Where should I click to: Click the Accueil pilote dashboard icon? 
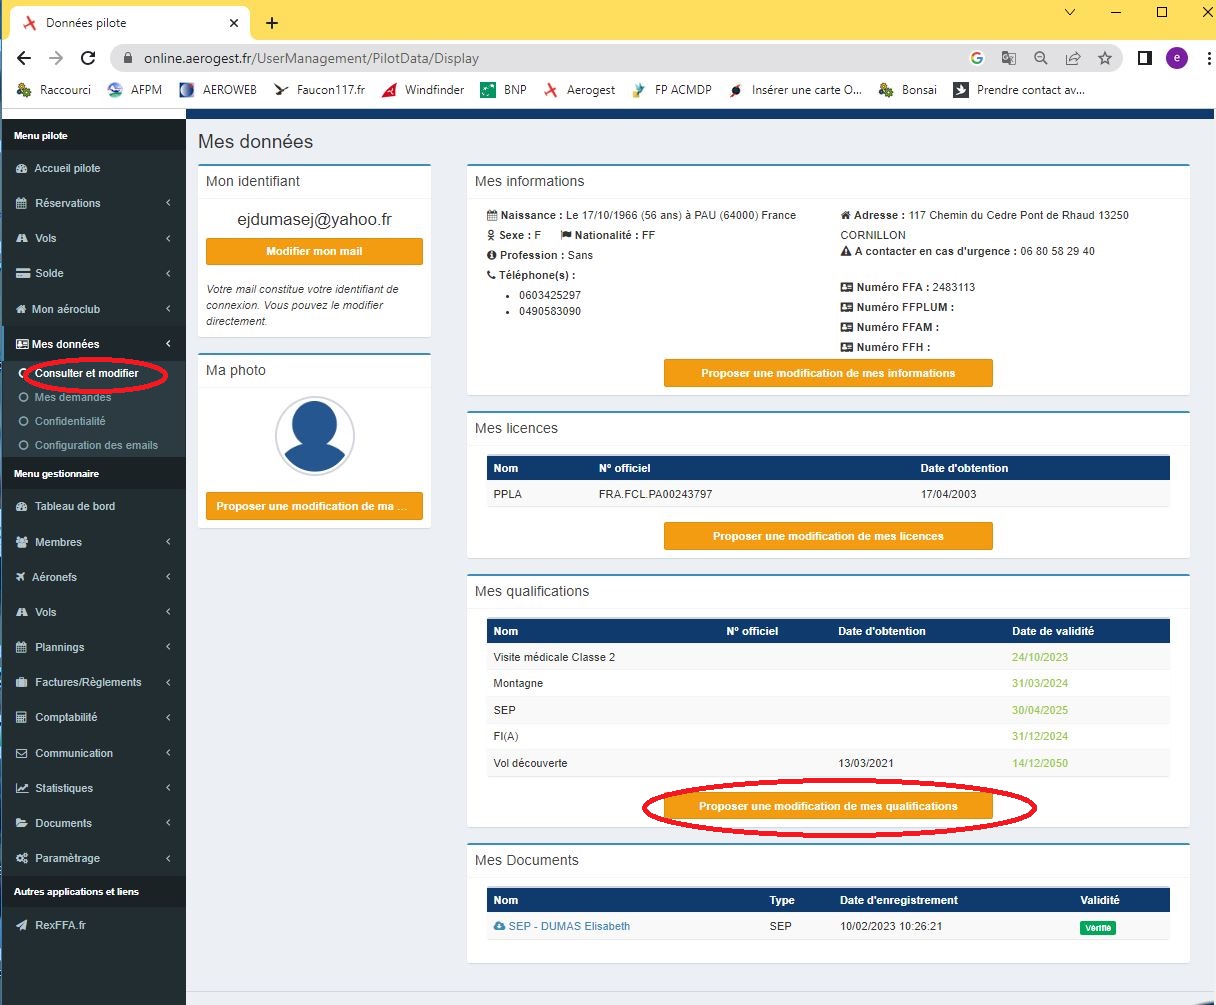coord(22,169)
